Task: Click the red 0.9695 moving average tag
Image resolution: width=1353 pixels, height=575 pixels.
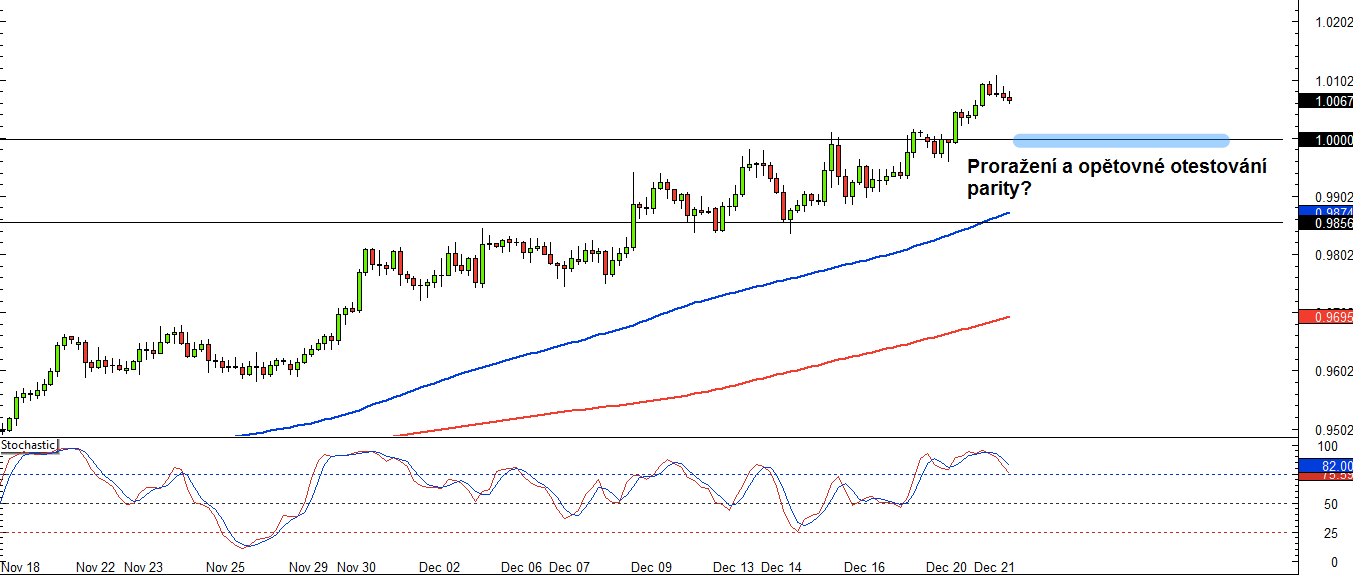Action: click(x=1325, y=317)
